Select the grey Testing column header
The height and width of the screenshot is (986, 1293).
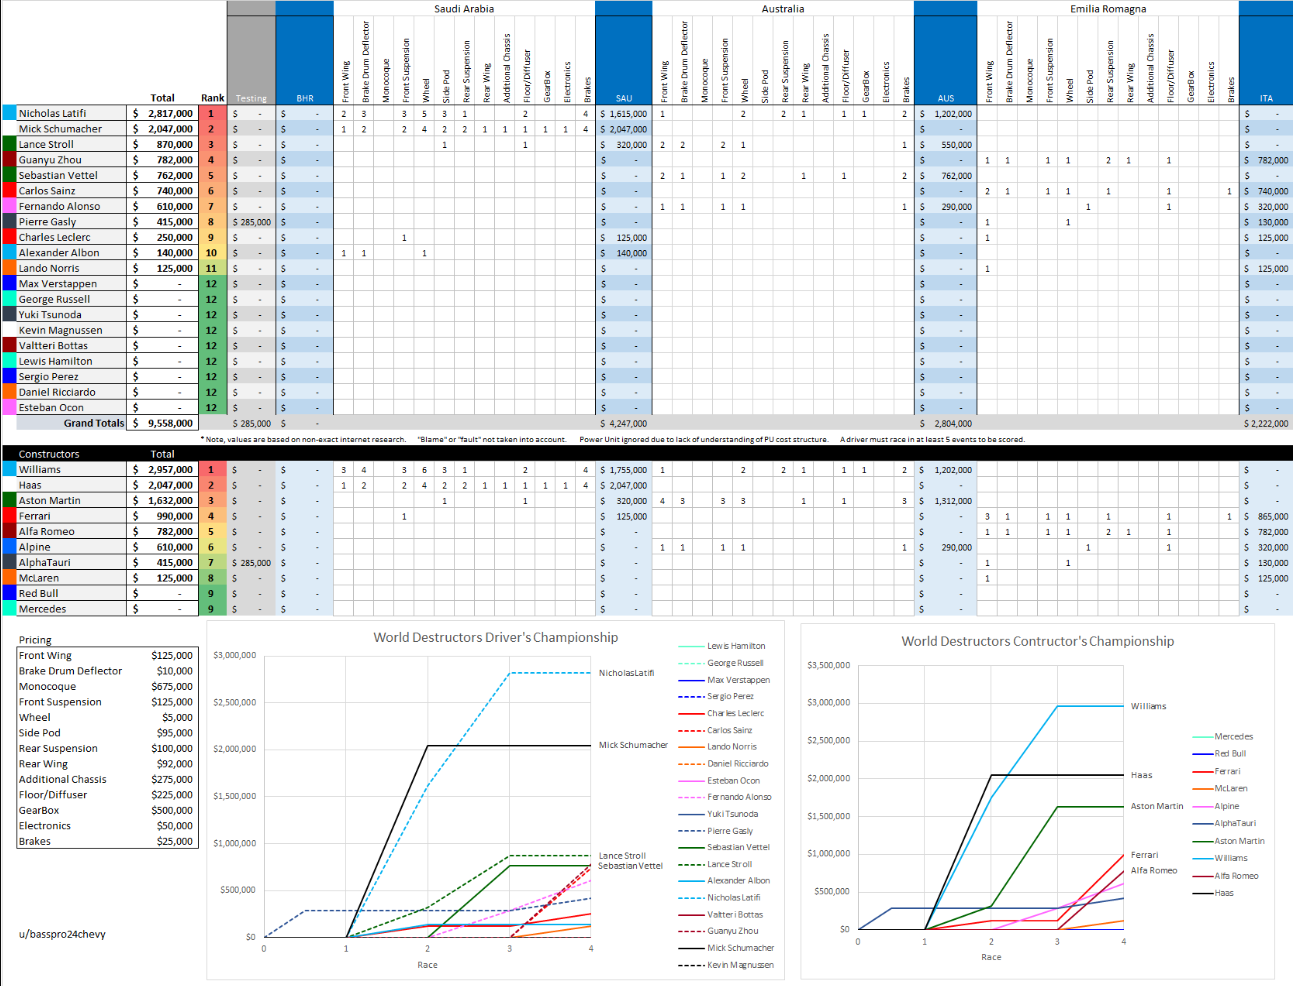point(251,98)
